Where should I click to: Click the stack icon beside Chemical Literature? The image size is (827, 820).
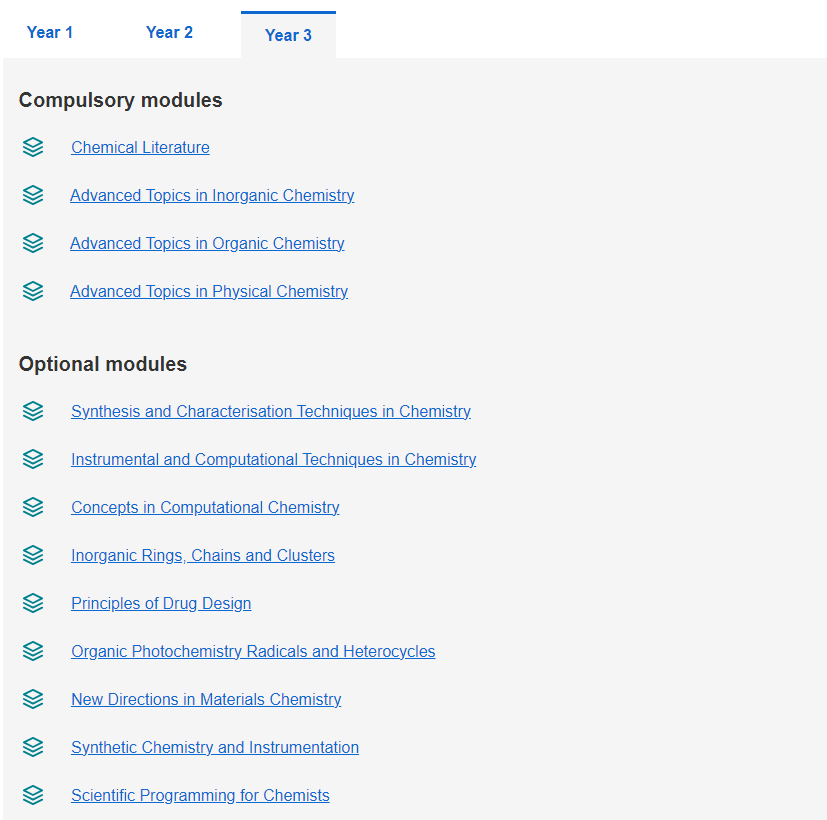33,147
